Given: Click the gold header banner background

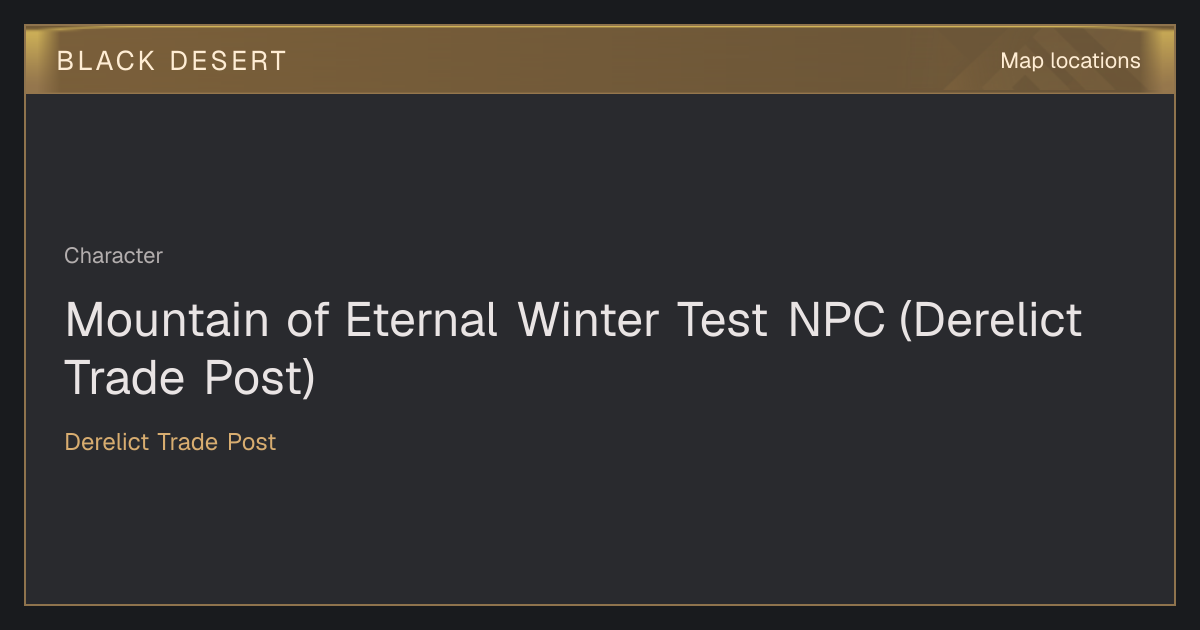Looking at the screenshot, I should 600,60.
